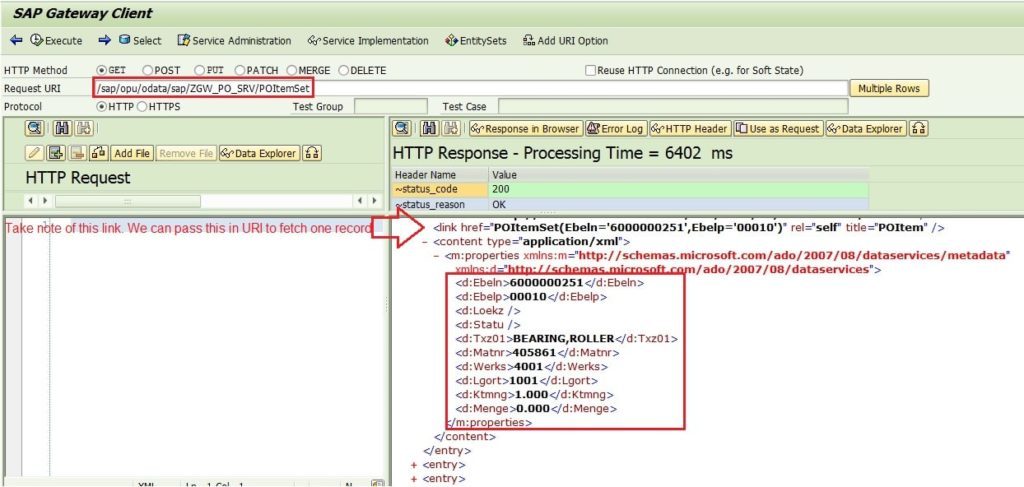Click headphones icon after request Data Explorer
The image size is (1024, 487).
(312, 153)
